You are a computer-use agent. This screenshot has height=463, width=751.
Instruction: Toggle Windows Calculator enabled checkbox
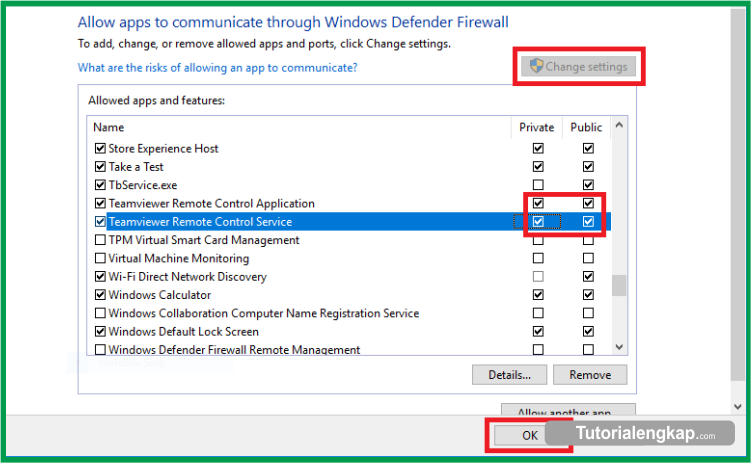point(100,295)
